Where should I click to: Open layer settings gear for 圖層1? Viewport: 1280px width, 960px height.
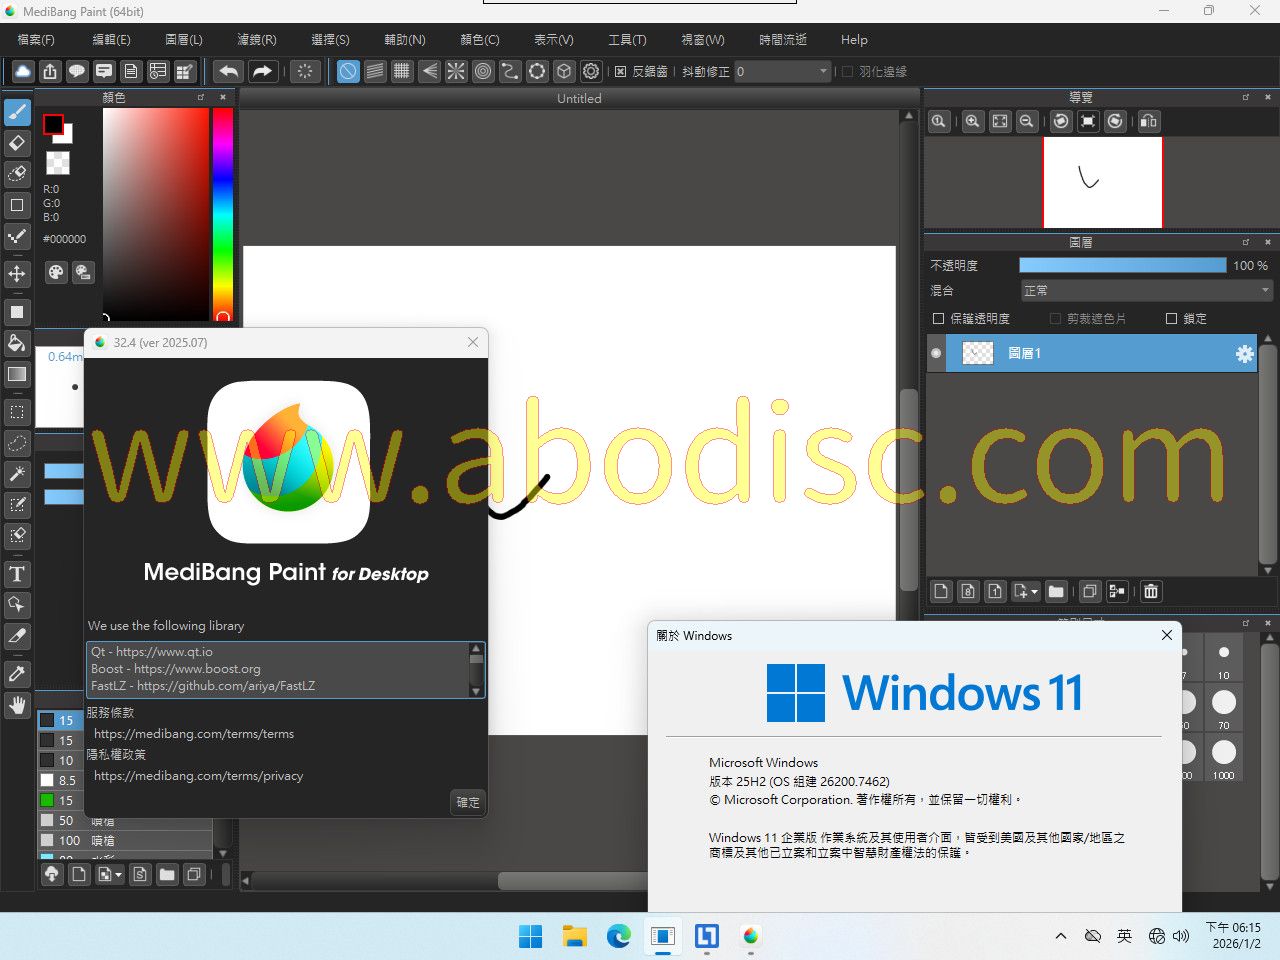coord(1244,353)
